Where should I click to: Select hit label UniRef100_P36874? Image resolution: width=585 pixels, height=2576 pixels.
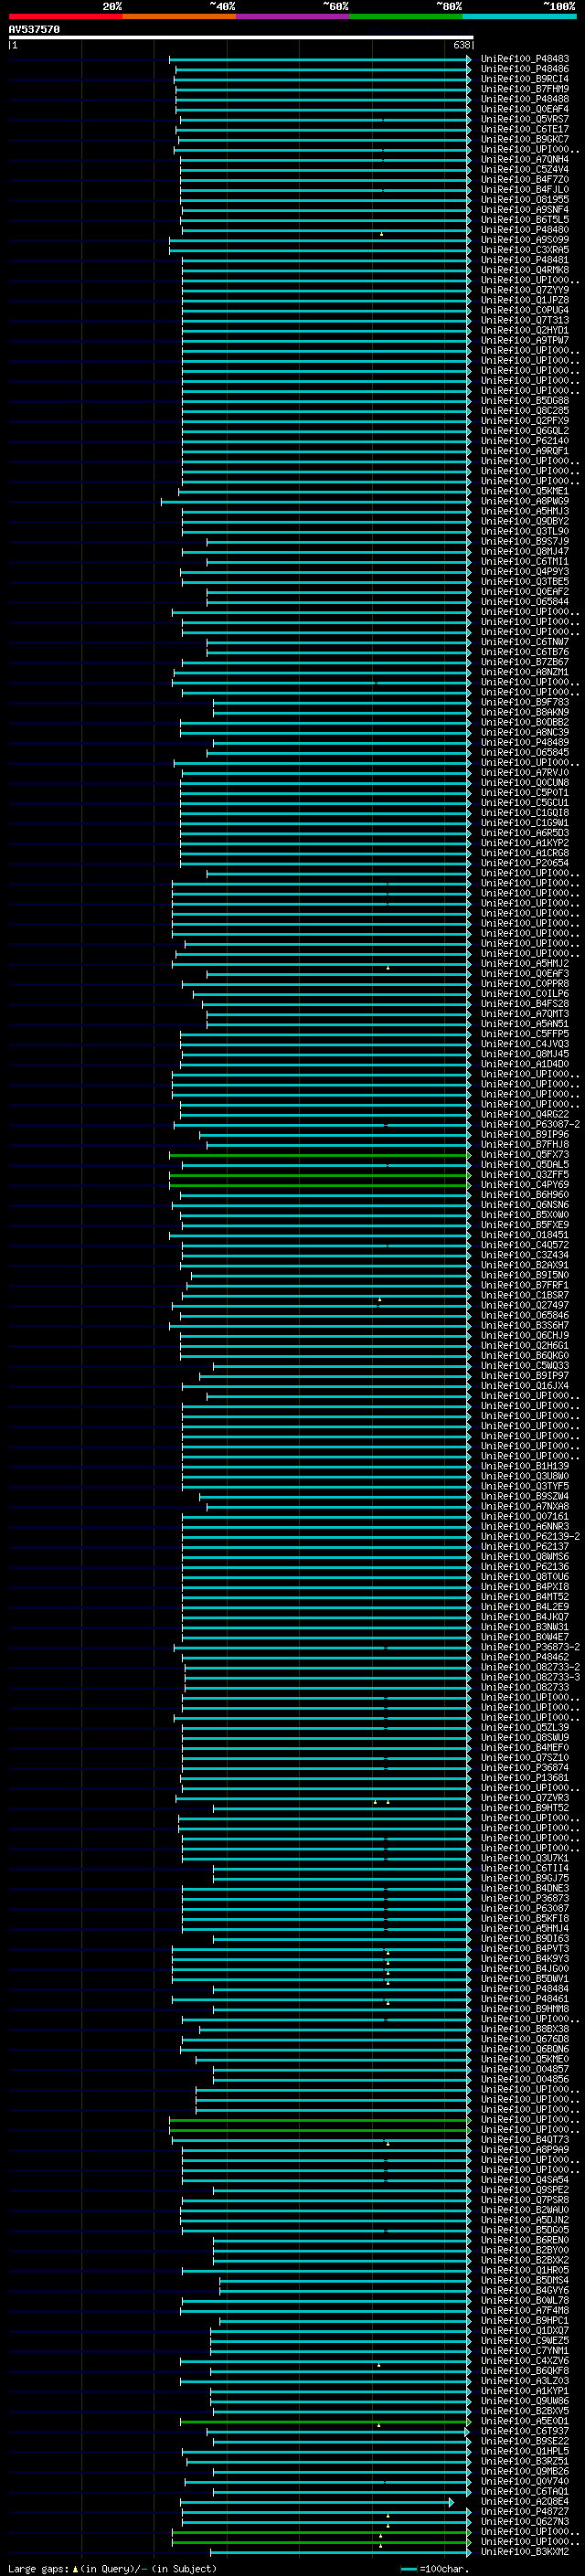click(x=525, y=1768)
